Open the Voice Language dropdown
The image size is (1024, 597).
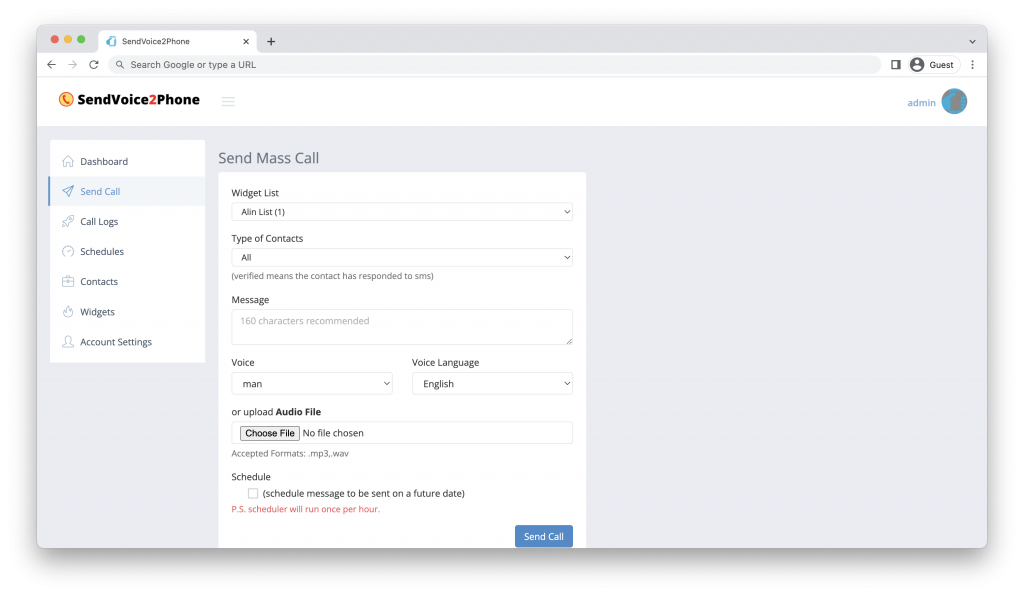pyautogui.click(x=492, y=383)
